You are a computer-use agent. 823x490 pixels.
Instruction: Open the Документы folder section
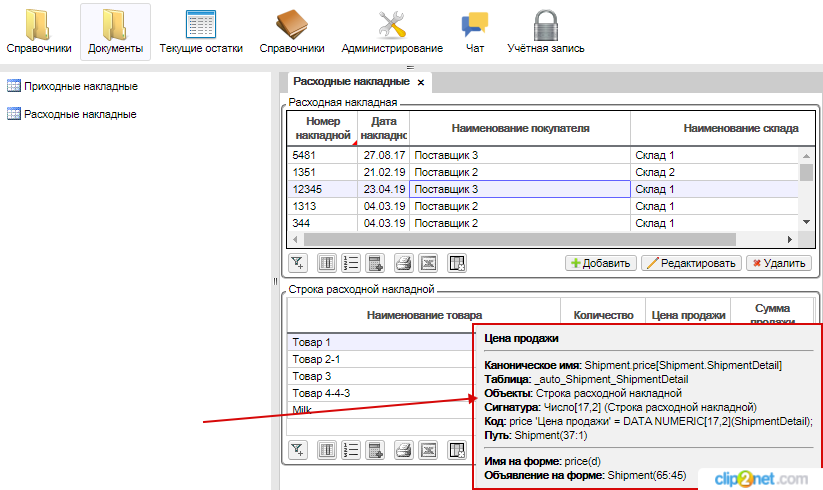click(x=115, y=31)
